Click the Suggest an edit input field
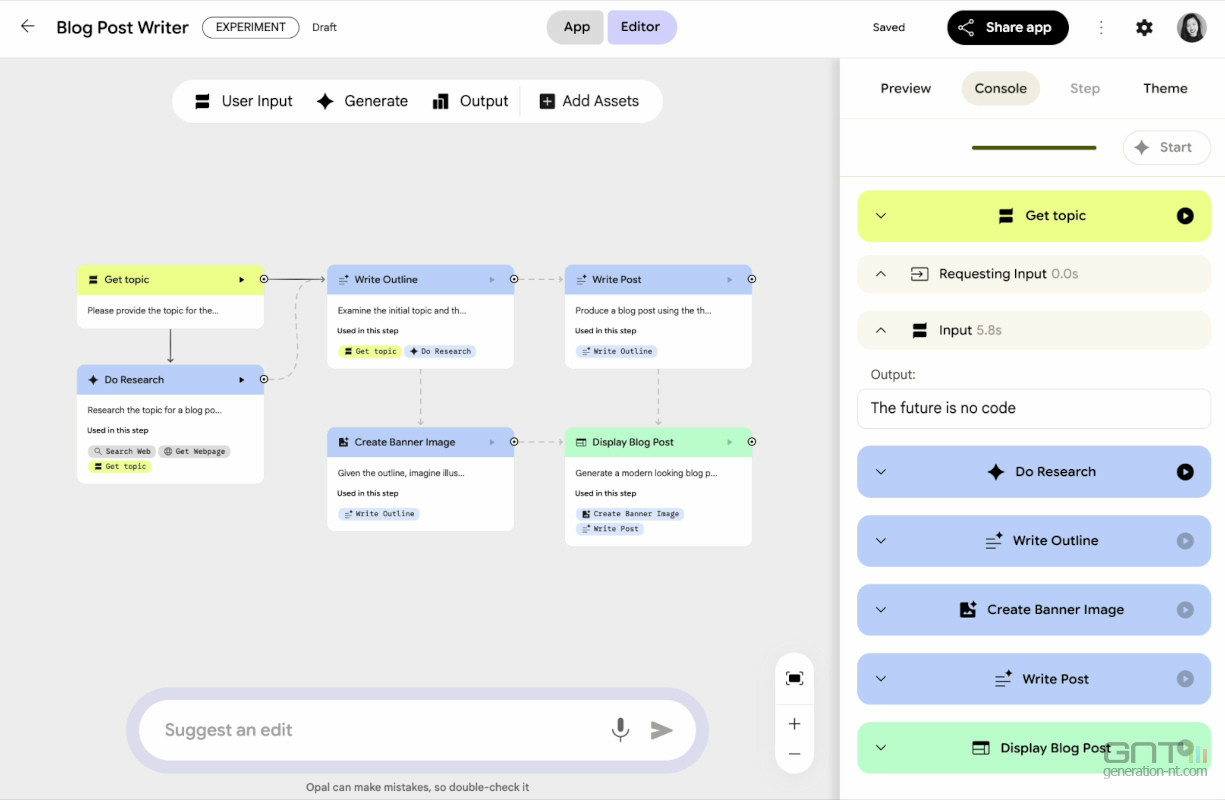This screenshot has width=1225, height=800. click(380, 730)
